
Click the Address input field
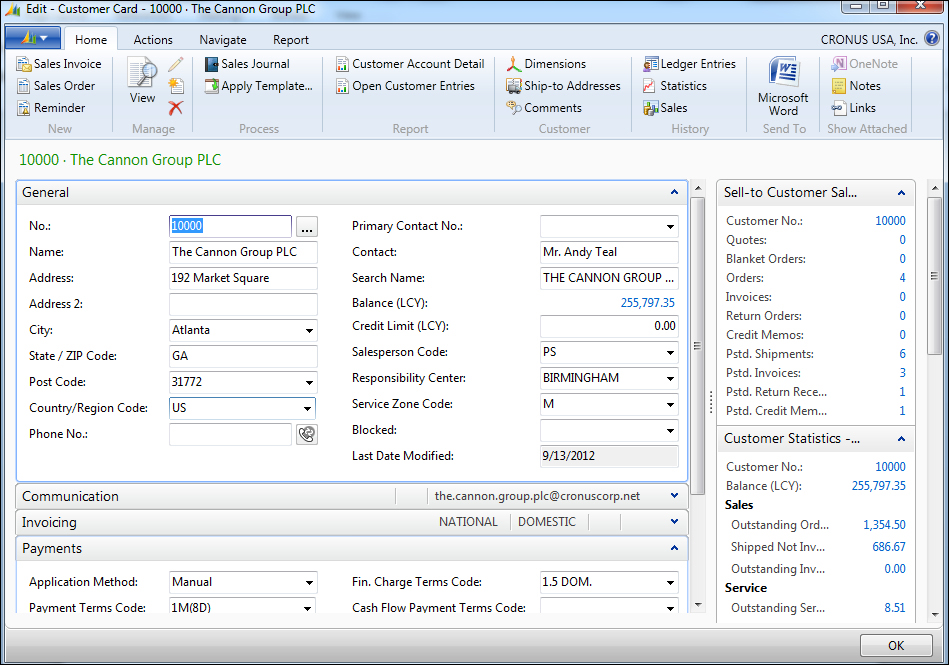click(x=243, y=278)
